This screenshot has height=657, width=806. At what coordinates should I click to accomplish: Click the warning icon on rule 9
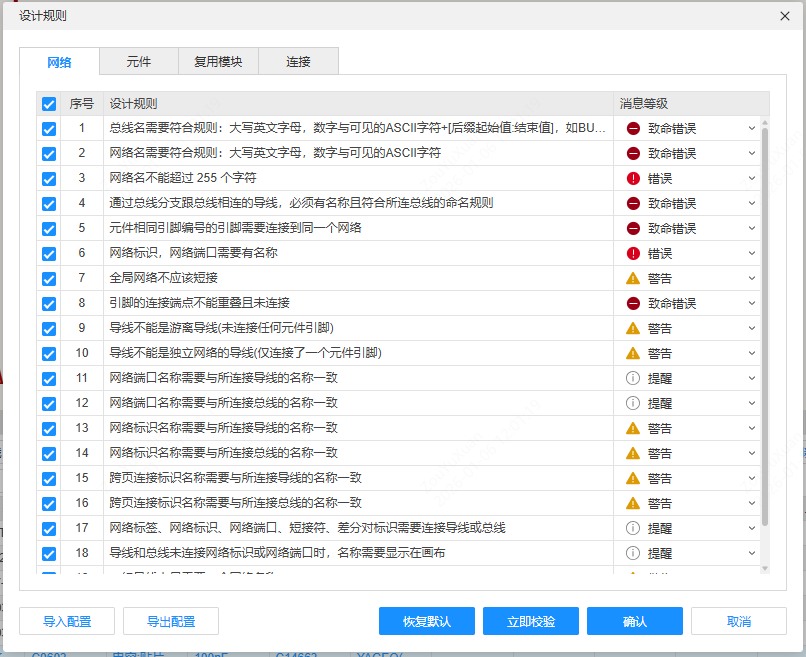(x=632, y=328)
